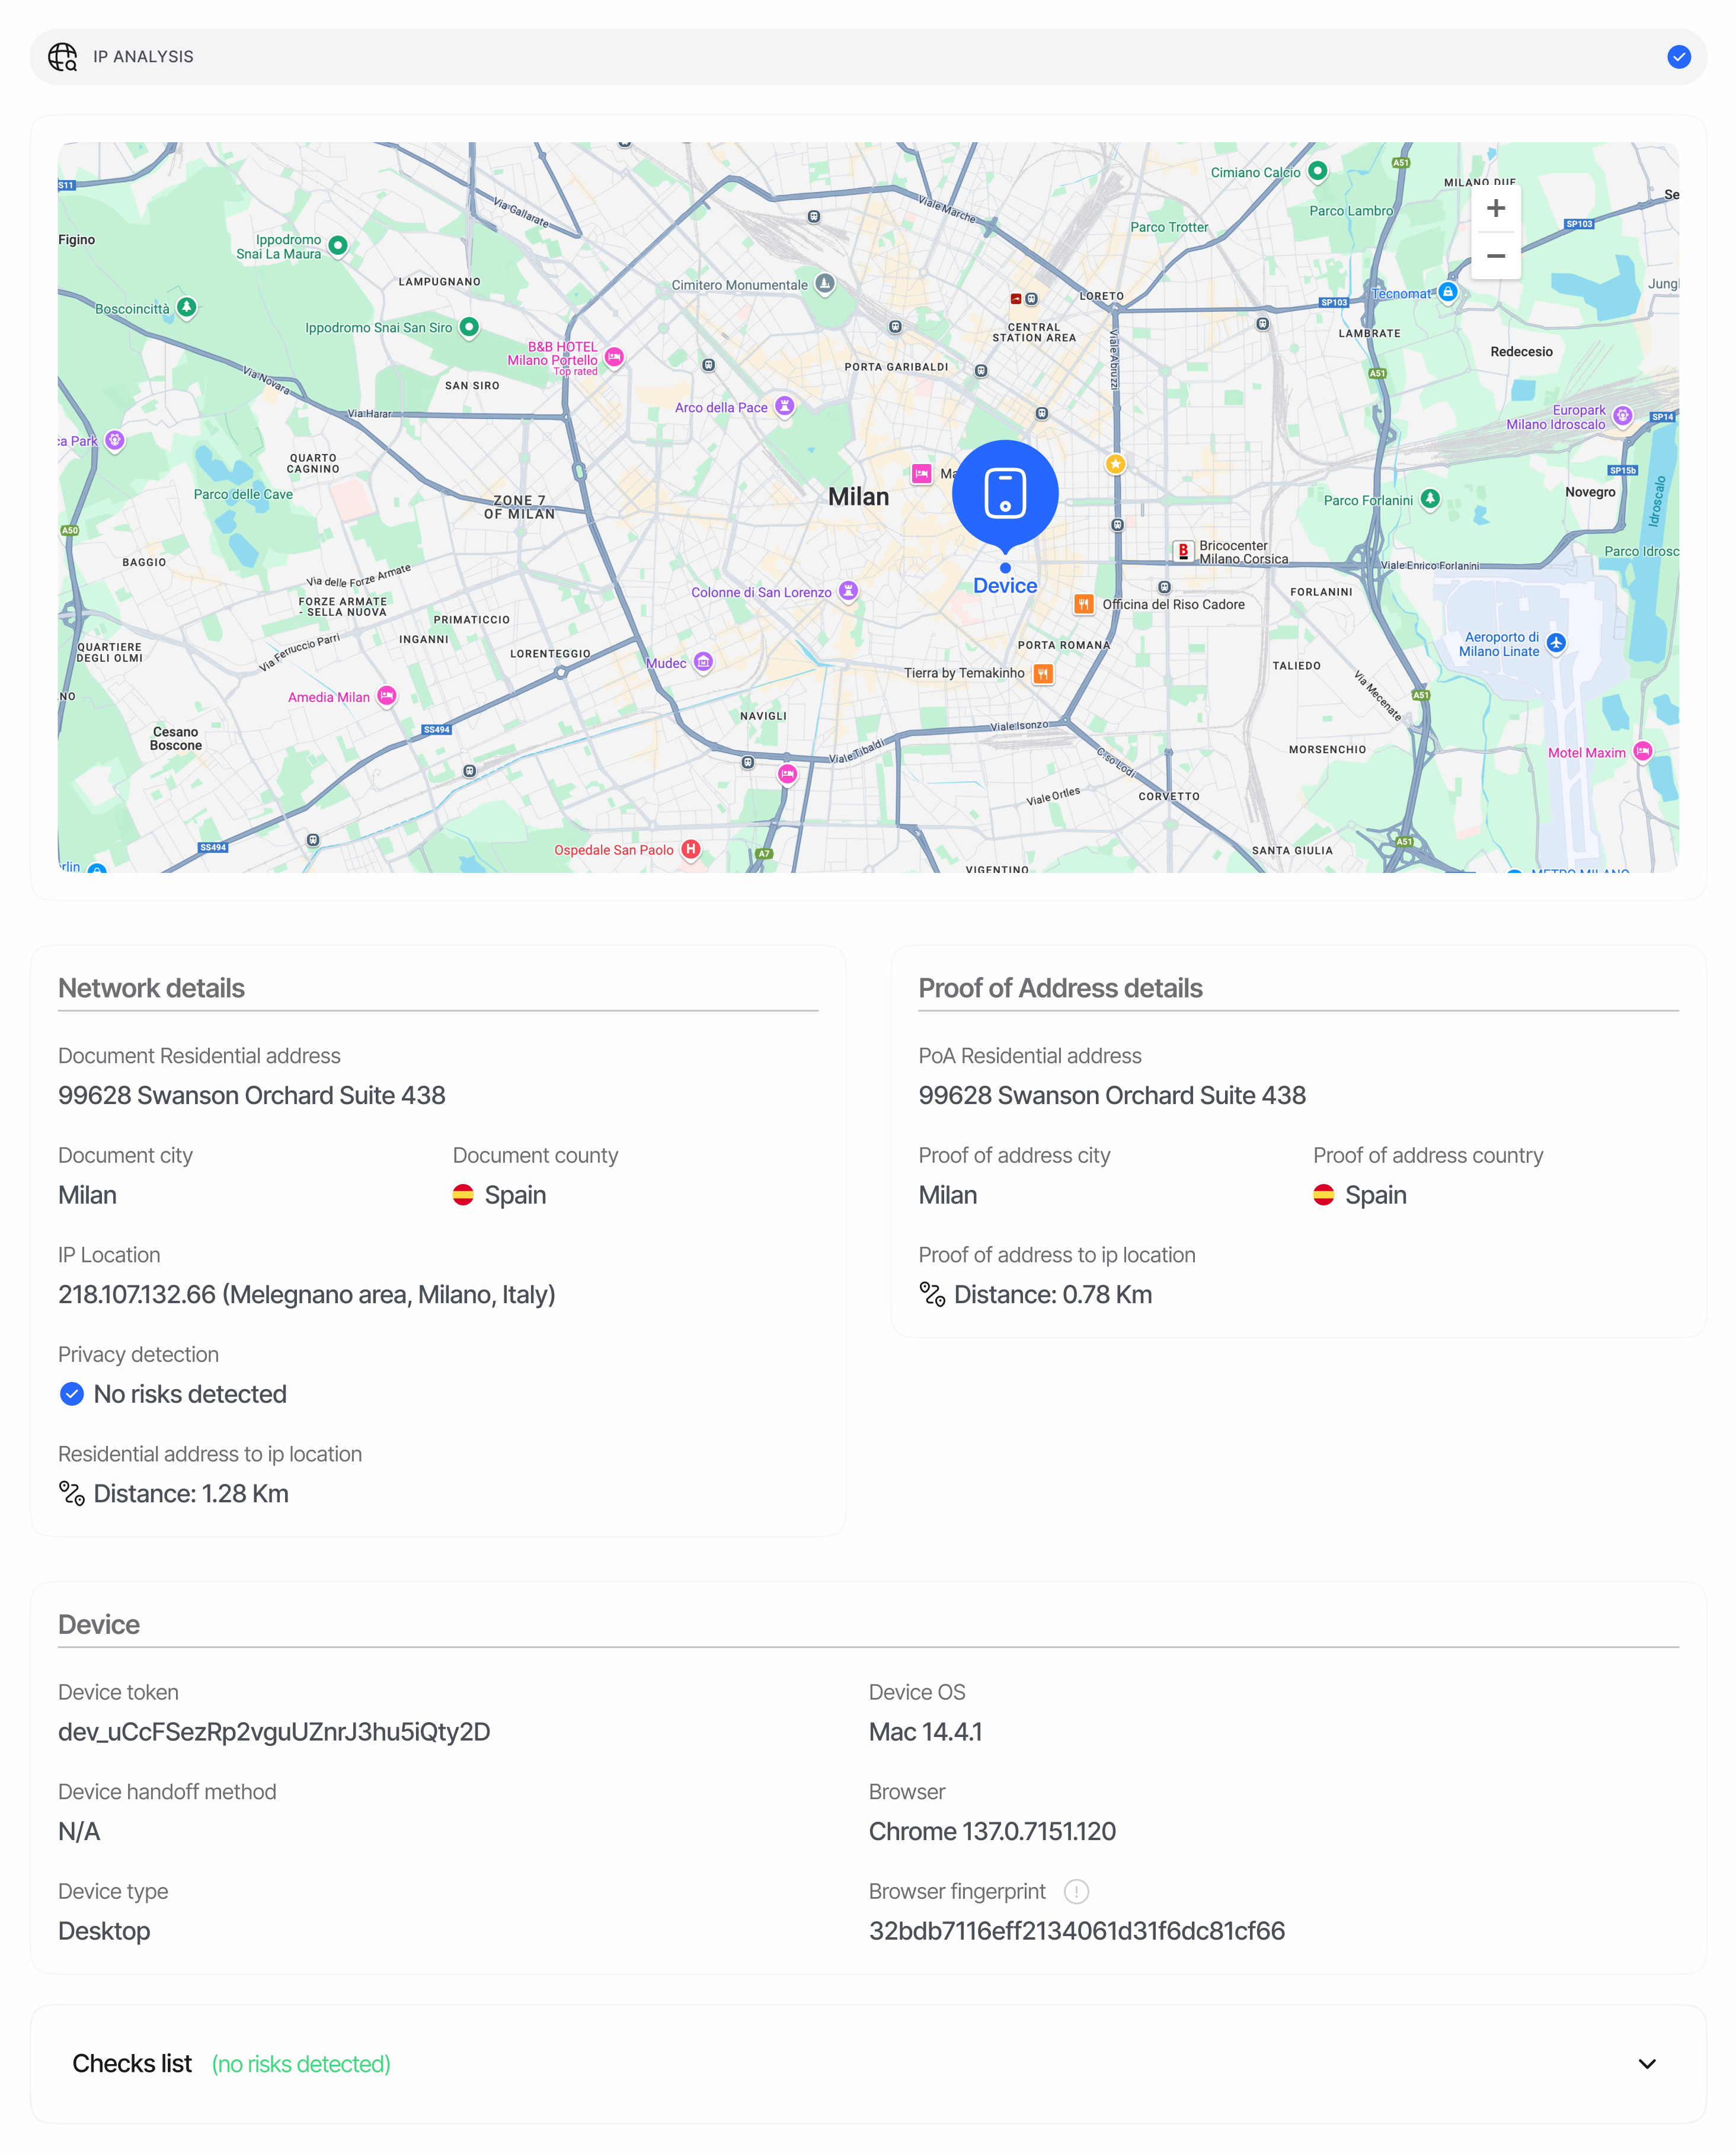The width and height of the screenshot is (1736, 2153).
Task: Click the Browser fingerprint info icon
Action: tap(1076, 1891)
